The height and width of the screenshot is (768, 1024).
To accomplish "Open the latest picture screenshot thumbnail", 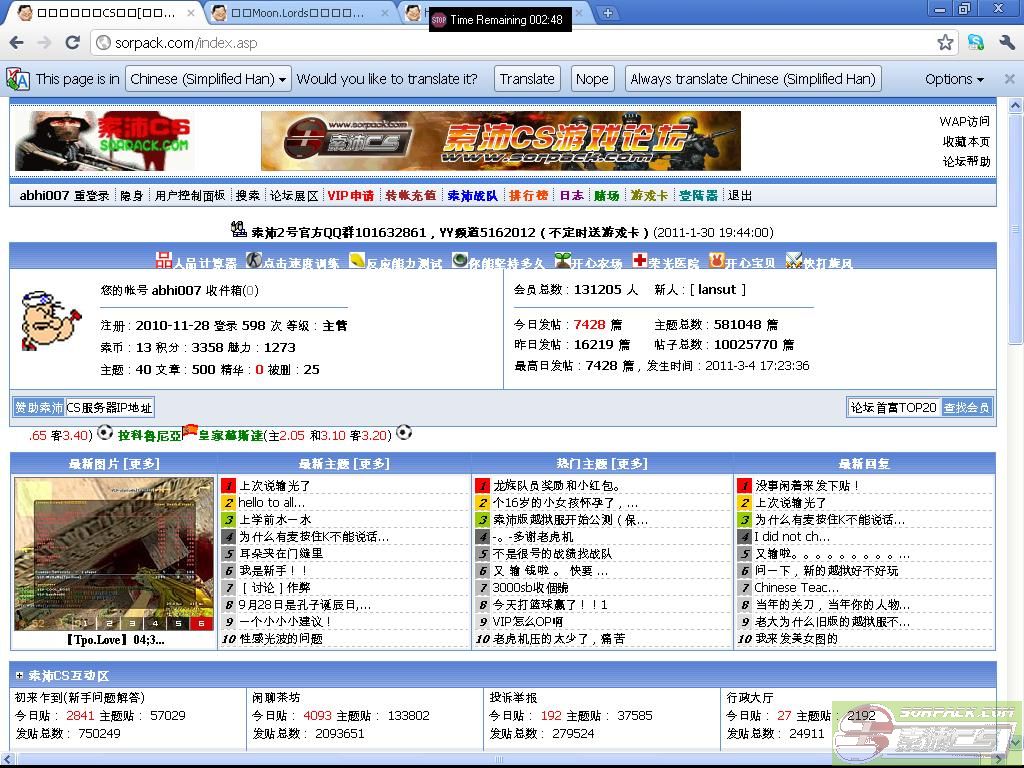I will [x=113, y=553].
